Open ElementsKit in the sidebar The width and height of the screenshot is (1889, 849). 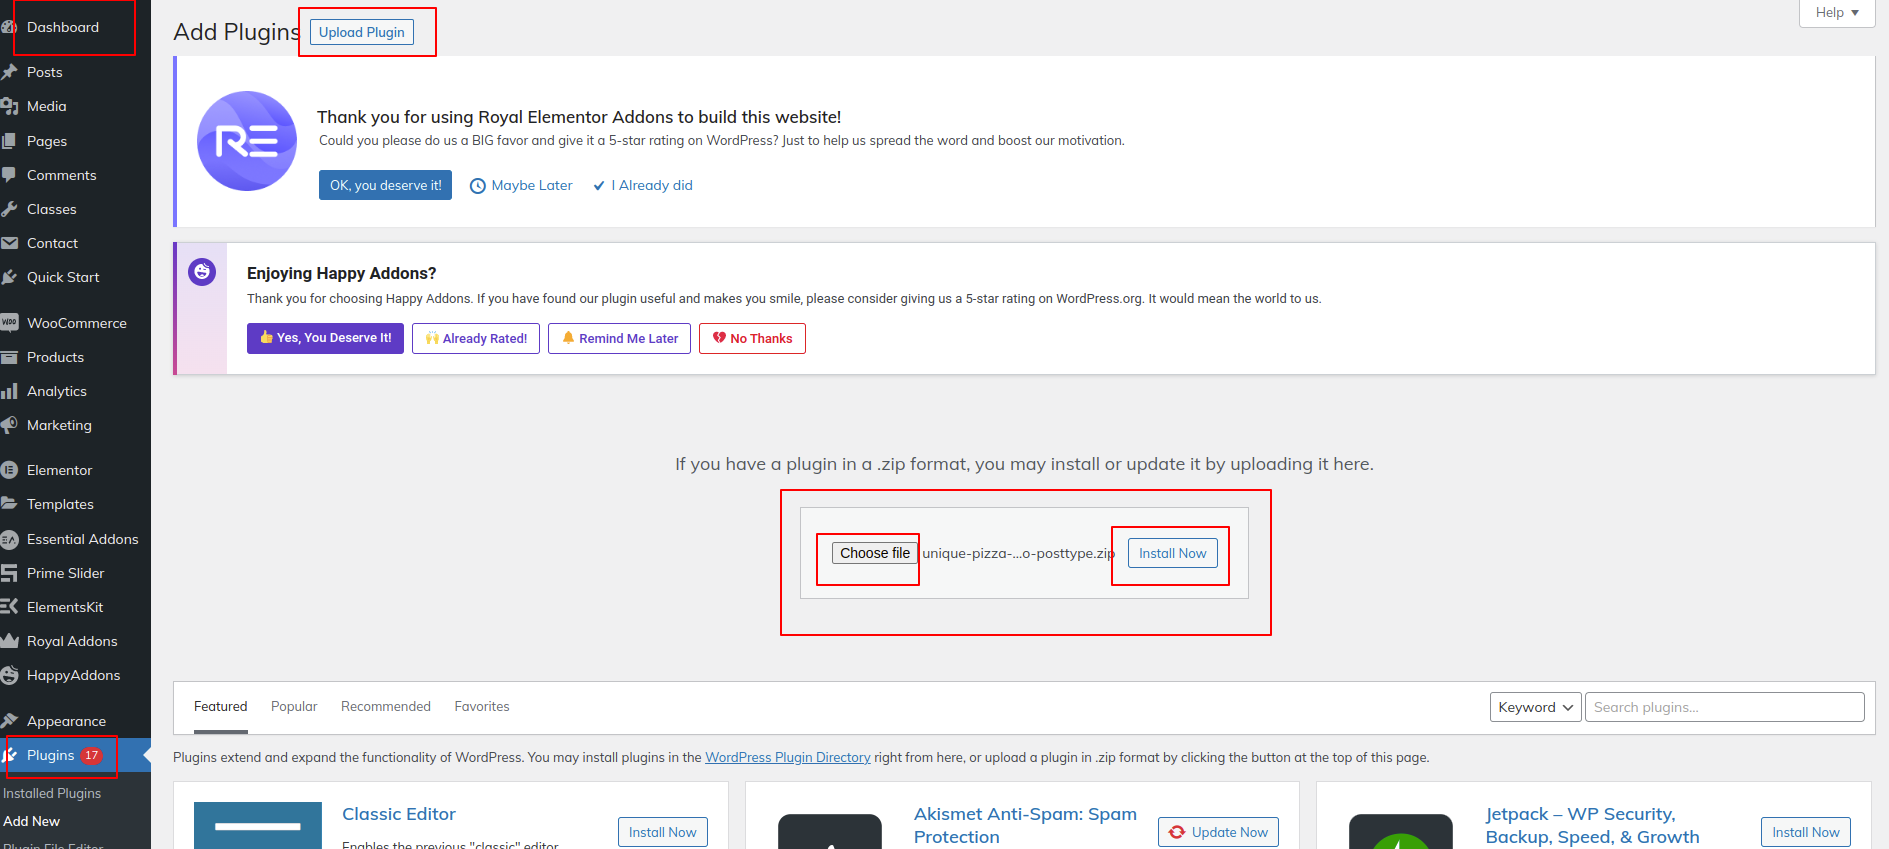(65, 607)
